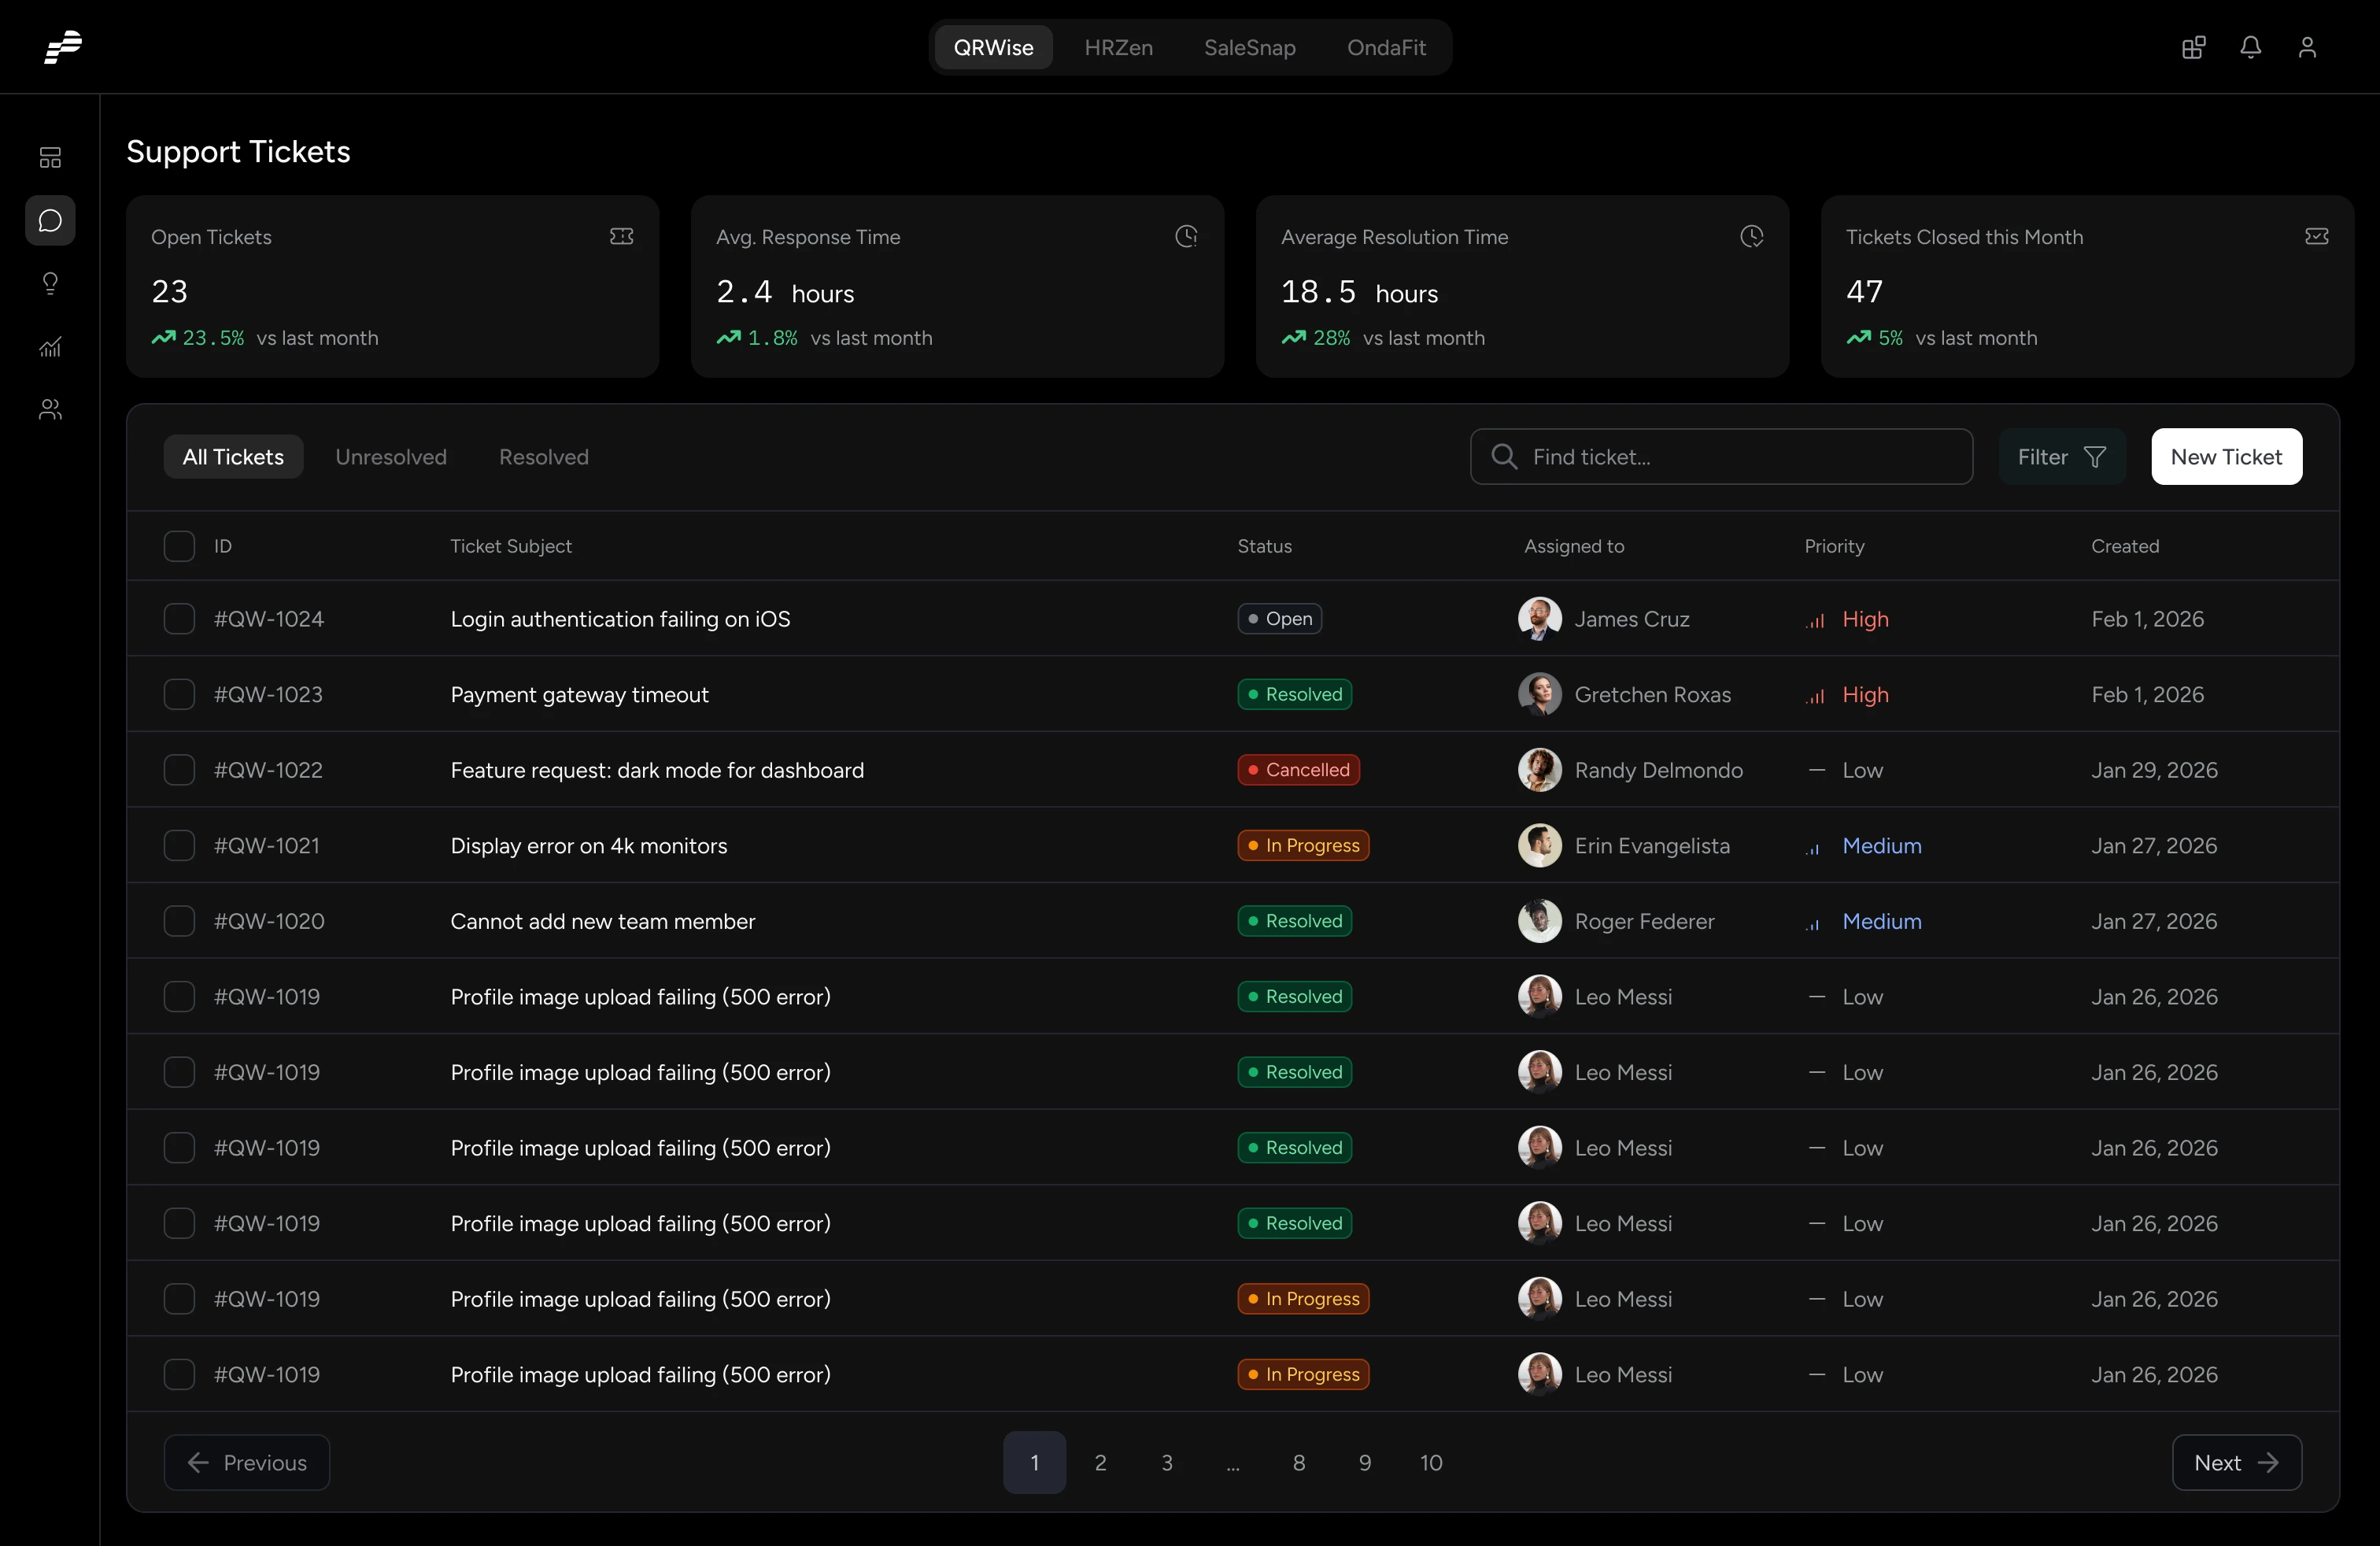The width and height of the screenshot is (2380, 1546).
Task: Open the dashboard grid icon in the sidebar
Action: pos(50,157)
